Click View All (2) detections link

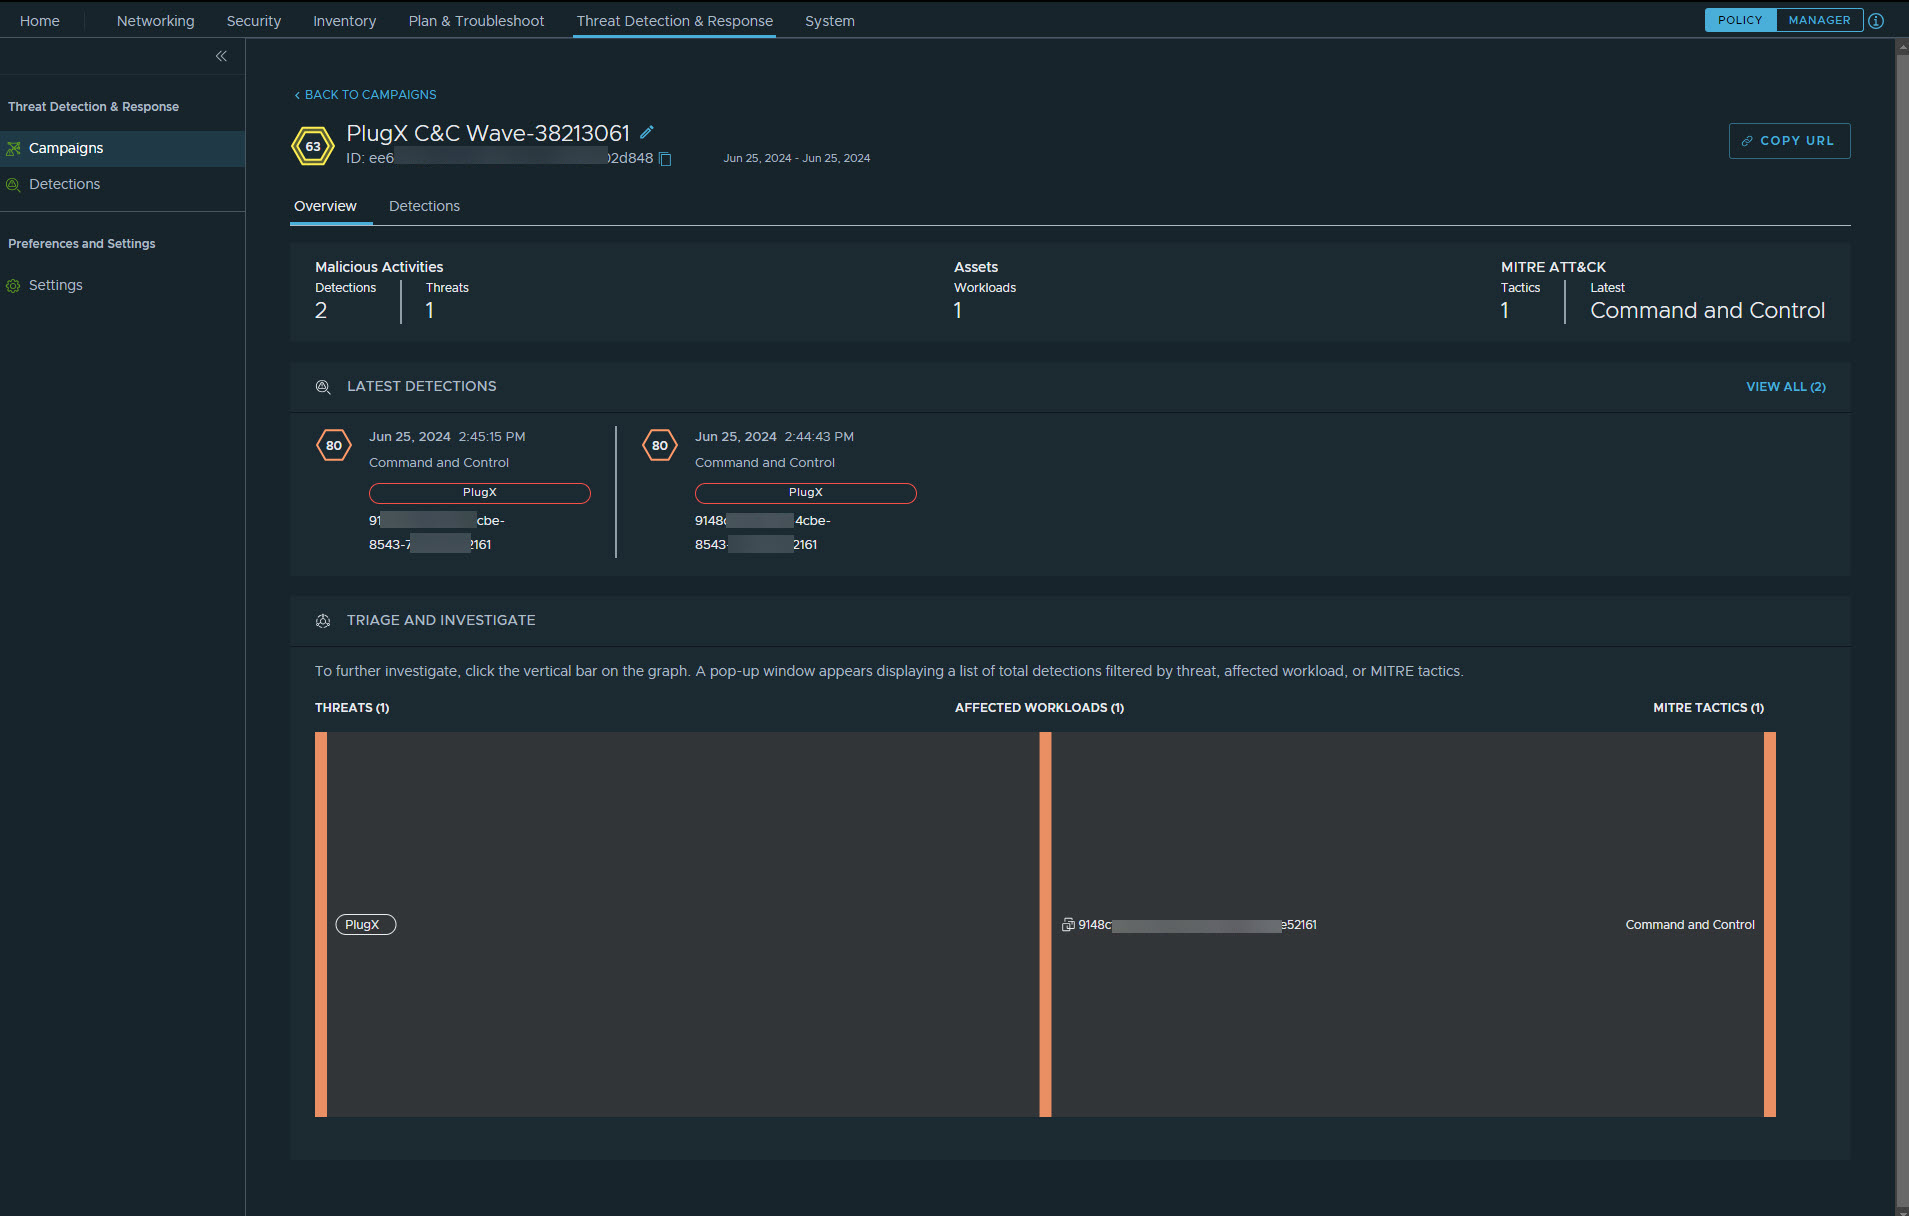click(x=1786, y=387)
